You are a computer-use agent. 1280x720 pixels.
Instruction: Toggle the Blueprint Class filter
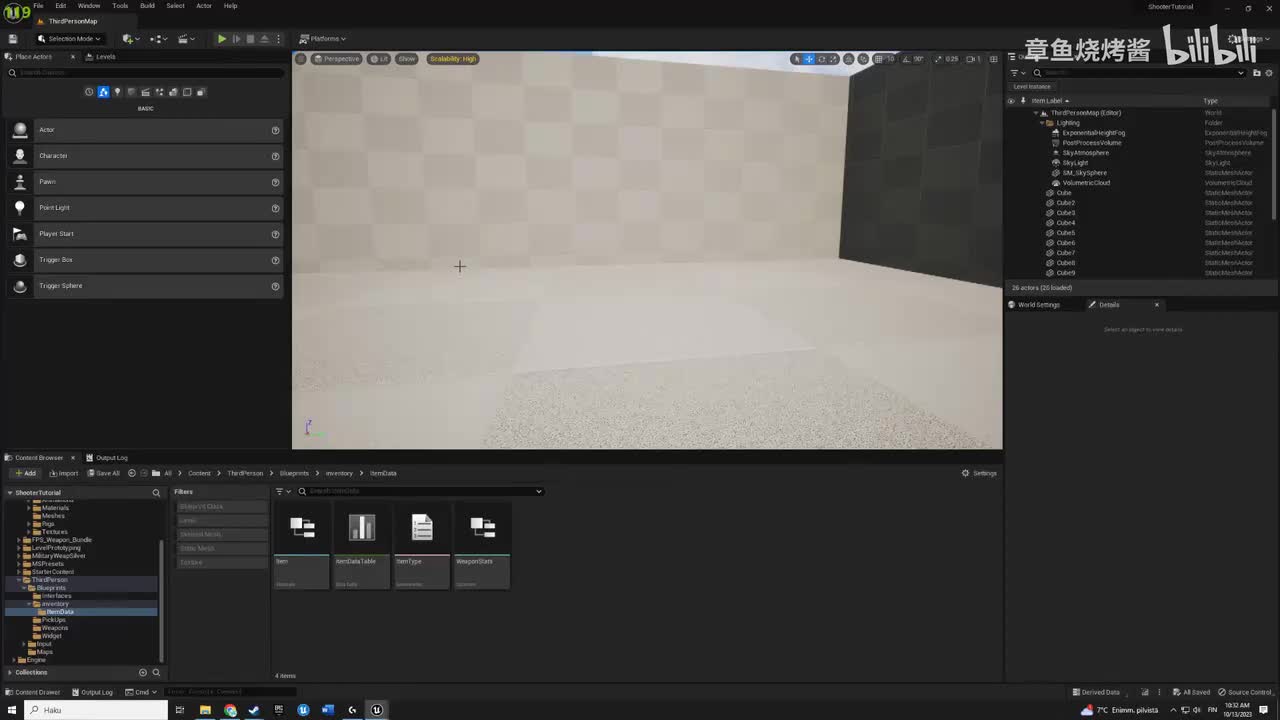pyautogui.click(x=221, y=506)
